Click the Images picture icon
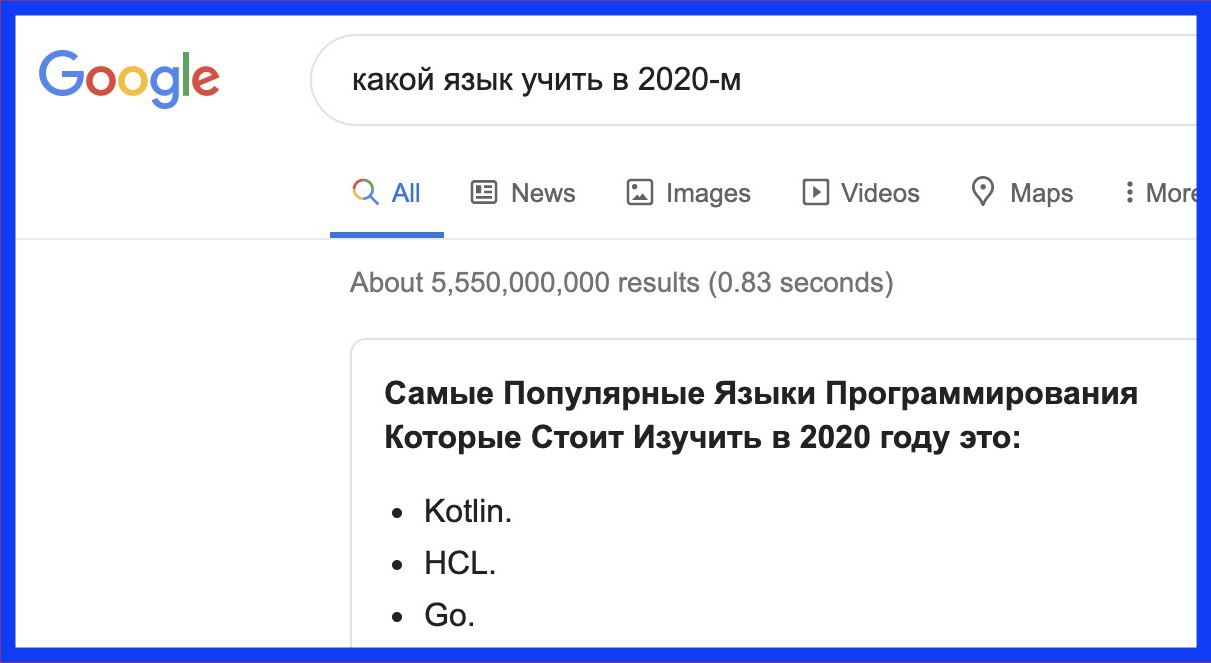 coord(639,192)
